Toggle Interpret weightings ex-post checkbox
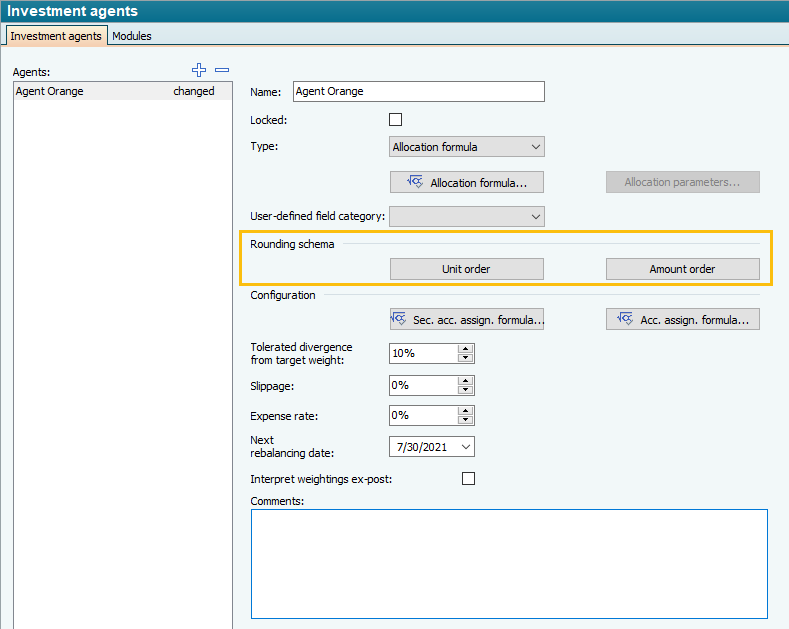This screenshot has height=629, width=789. coord(469,479)
